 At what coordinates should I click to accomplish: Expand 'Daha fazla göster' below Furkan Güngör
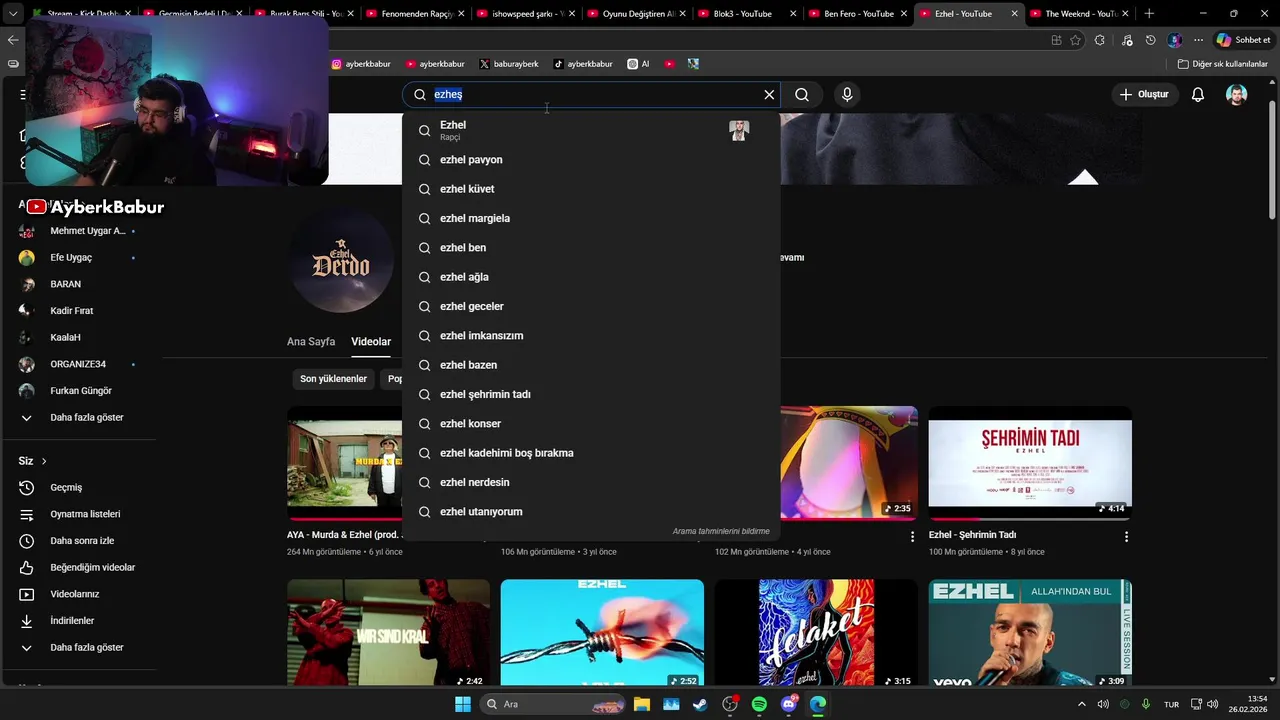(x=80, y=417)
